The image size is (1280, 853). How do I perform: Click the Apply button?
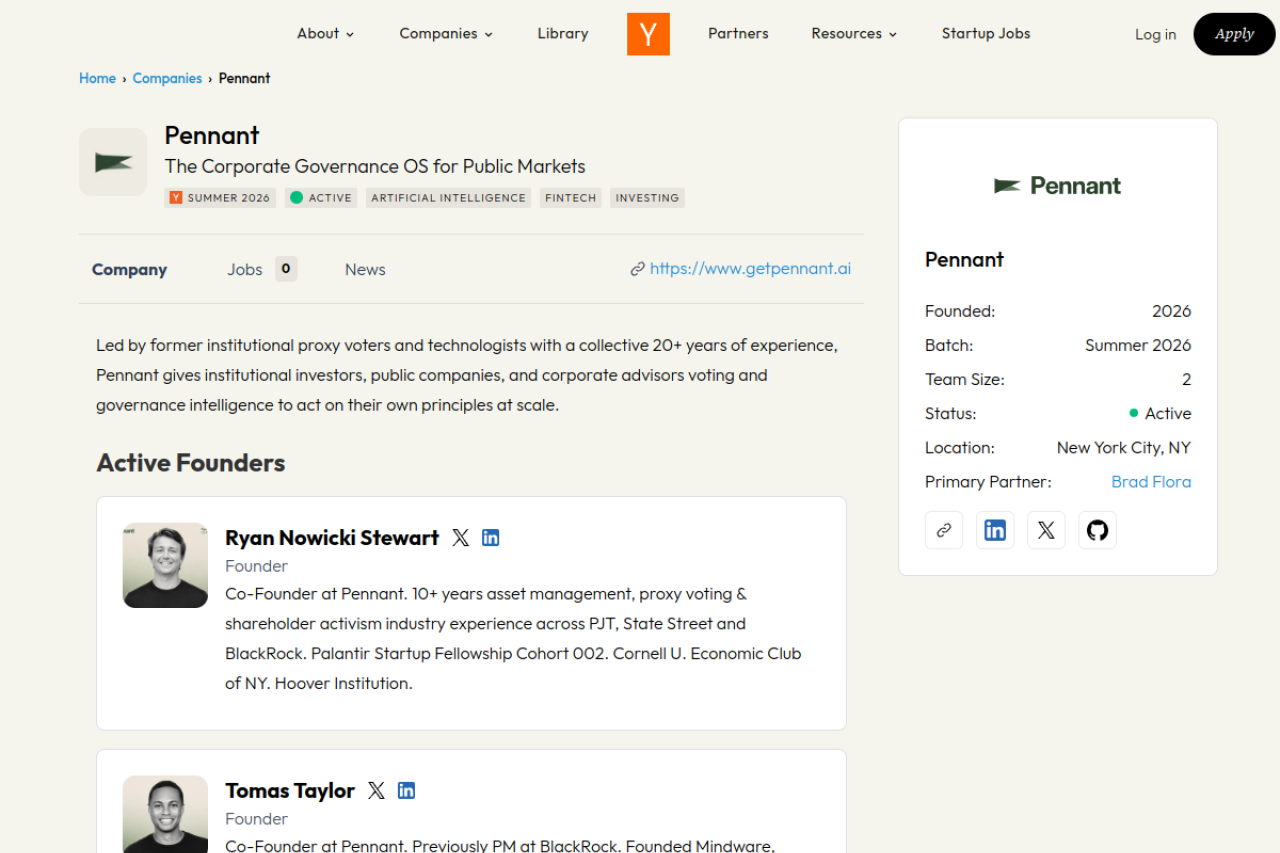[1234, 34]
